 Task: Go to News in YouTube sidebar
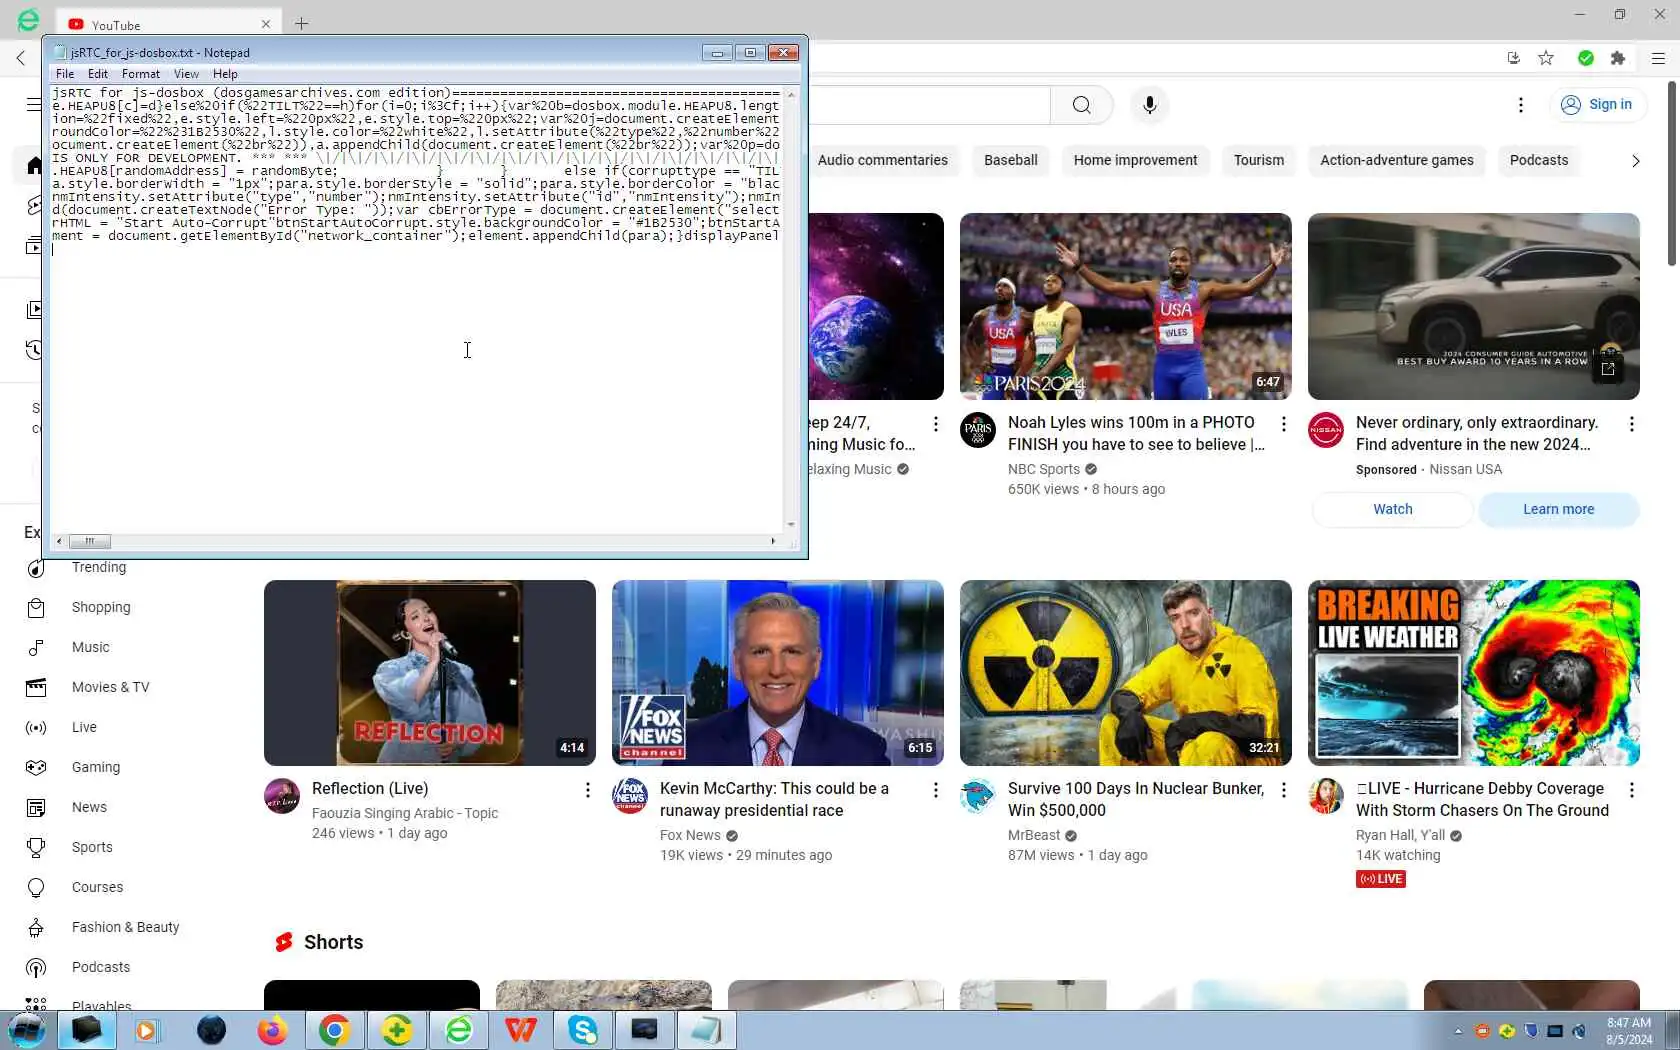[89, 807]
